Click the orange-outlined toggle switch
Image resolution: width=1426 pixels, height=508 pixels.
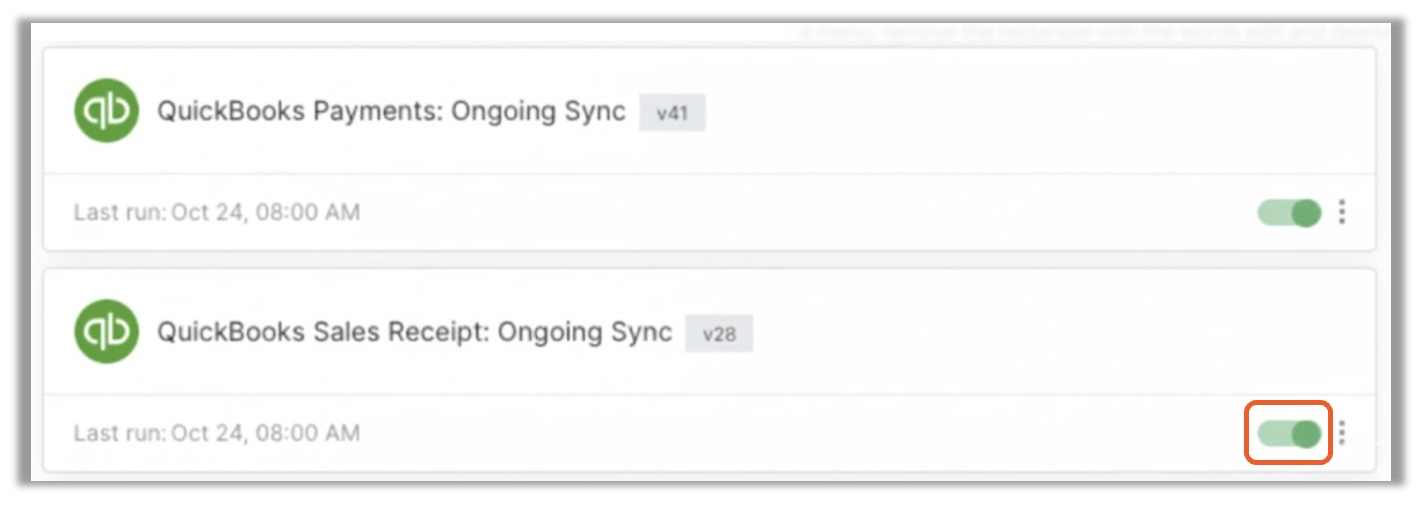pos(1289,433)
